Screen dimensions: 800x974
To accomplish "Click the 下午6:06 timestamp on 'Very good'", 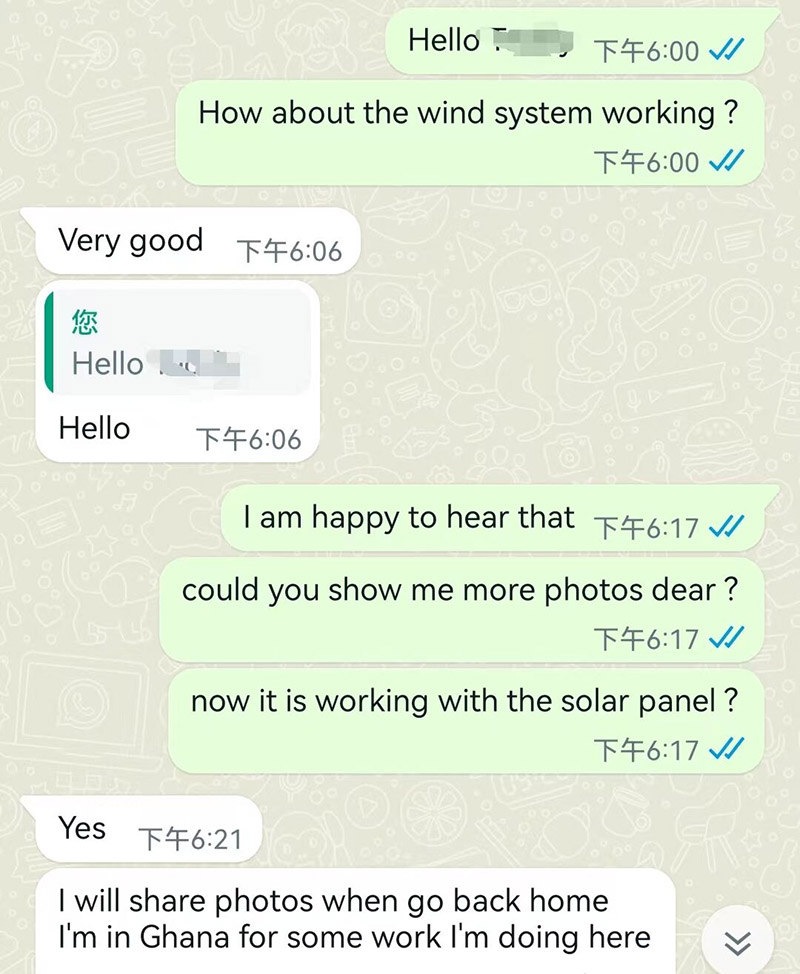I will (x=289, y=252).
